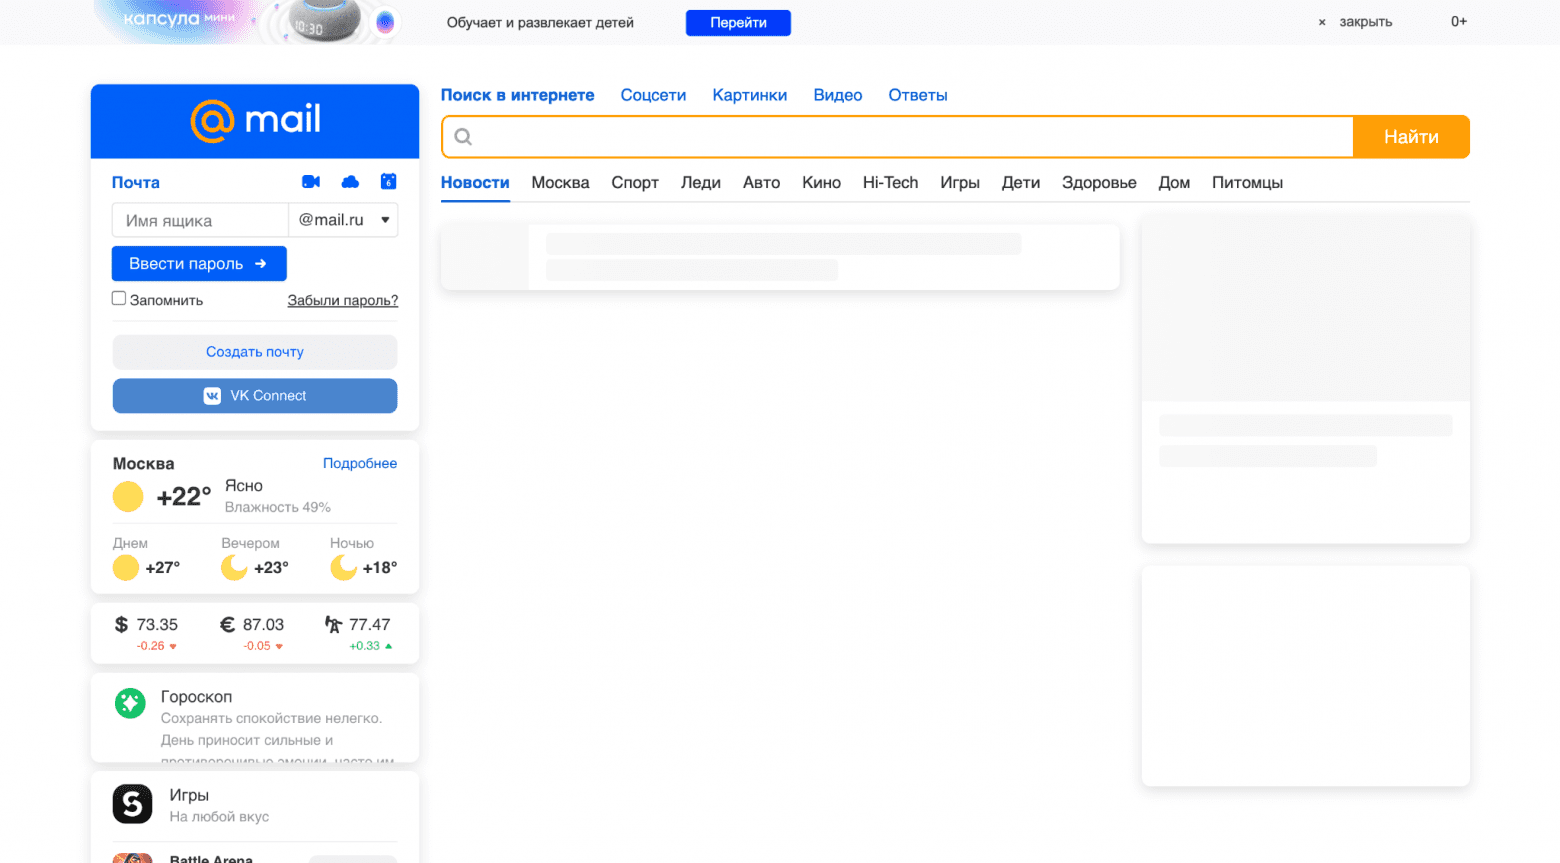Click the VK logo on VK Connect
Image resolution: width=1560 pixels, height=863 pixels.
pyautogui.click(x=212, y=395)
